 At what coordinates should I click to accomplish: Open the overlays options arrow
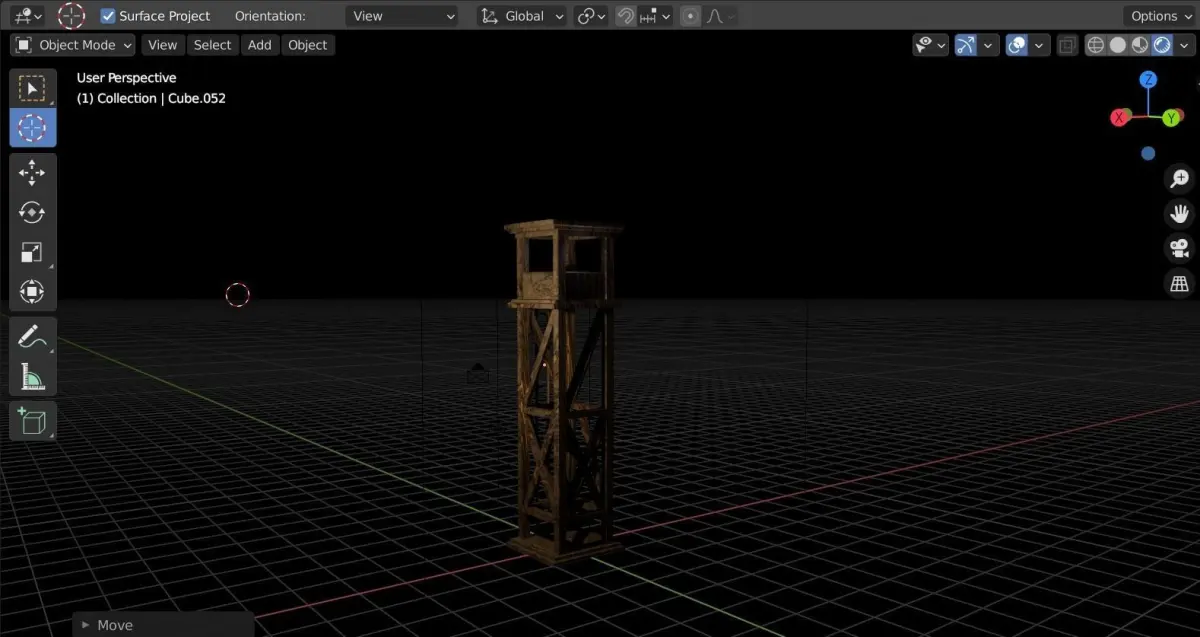pyautogui.click(x=1040, y=45)
